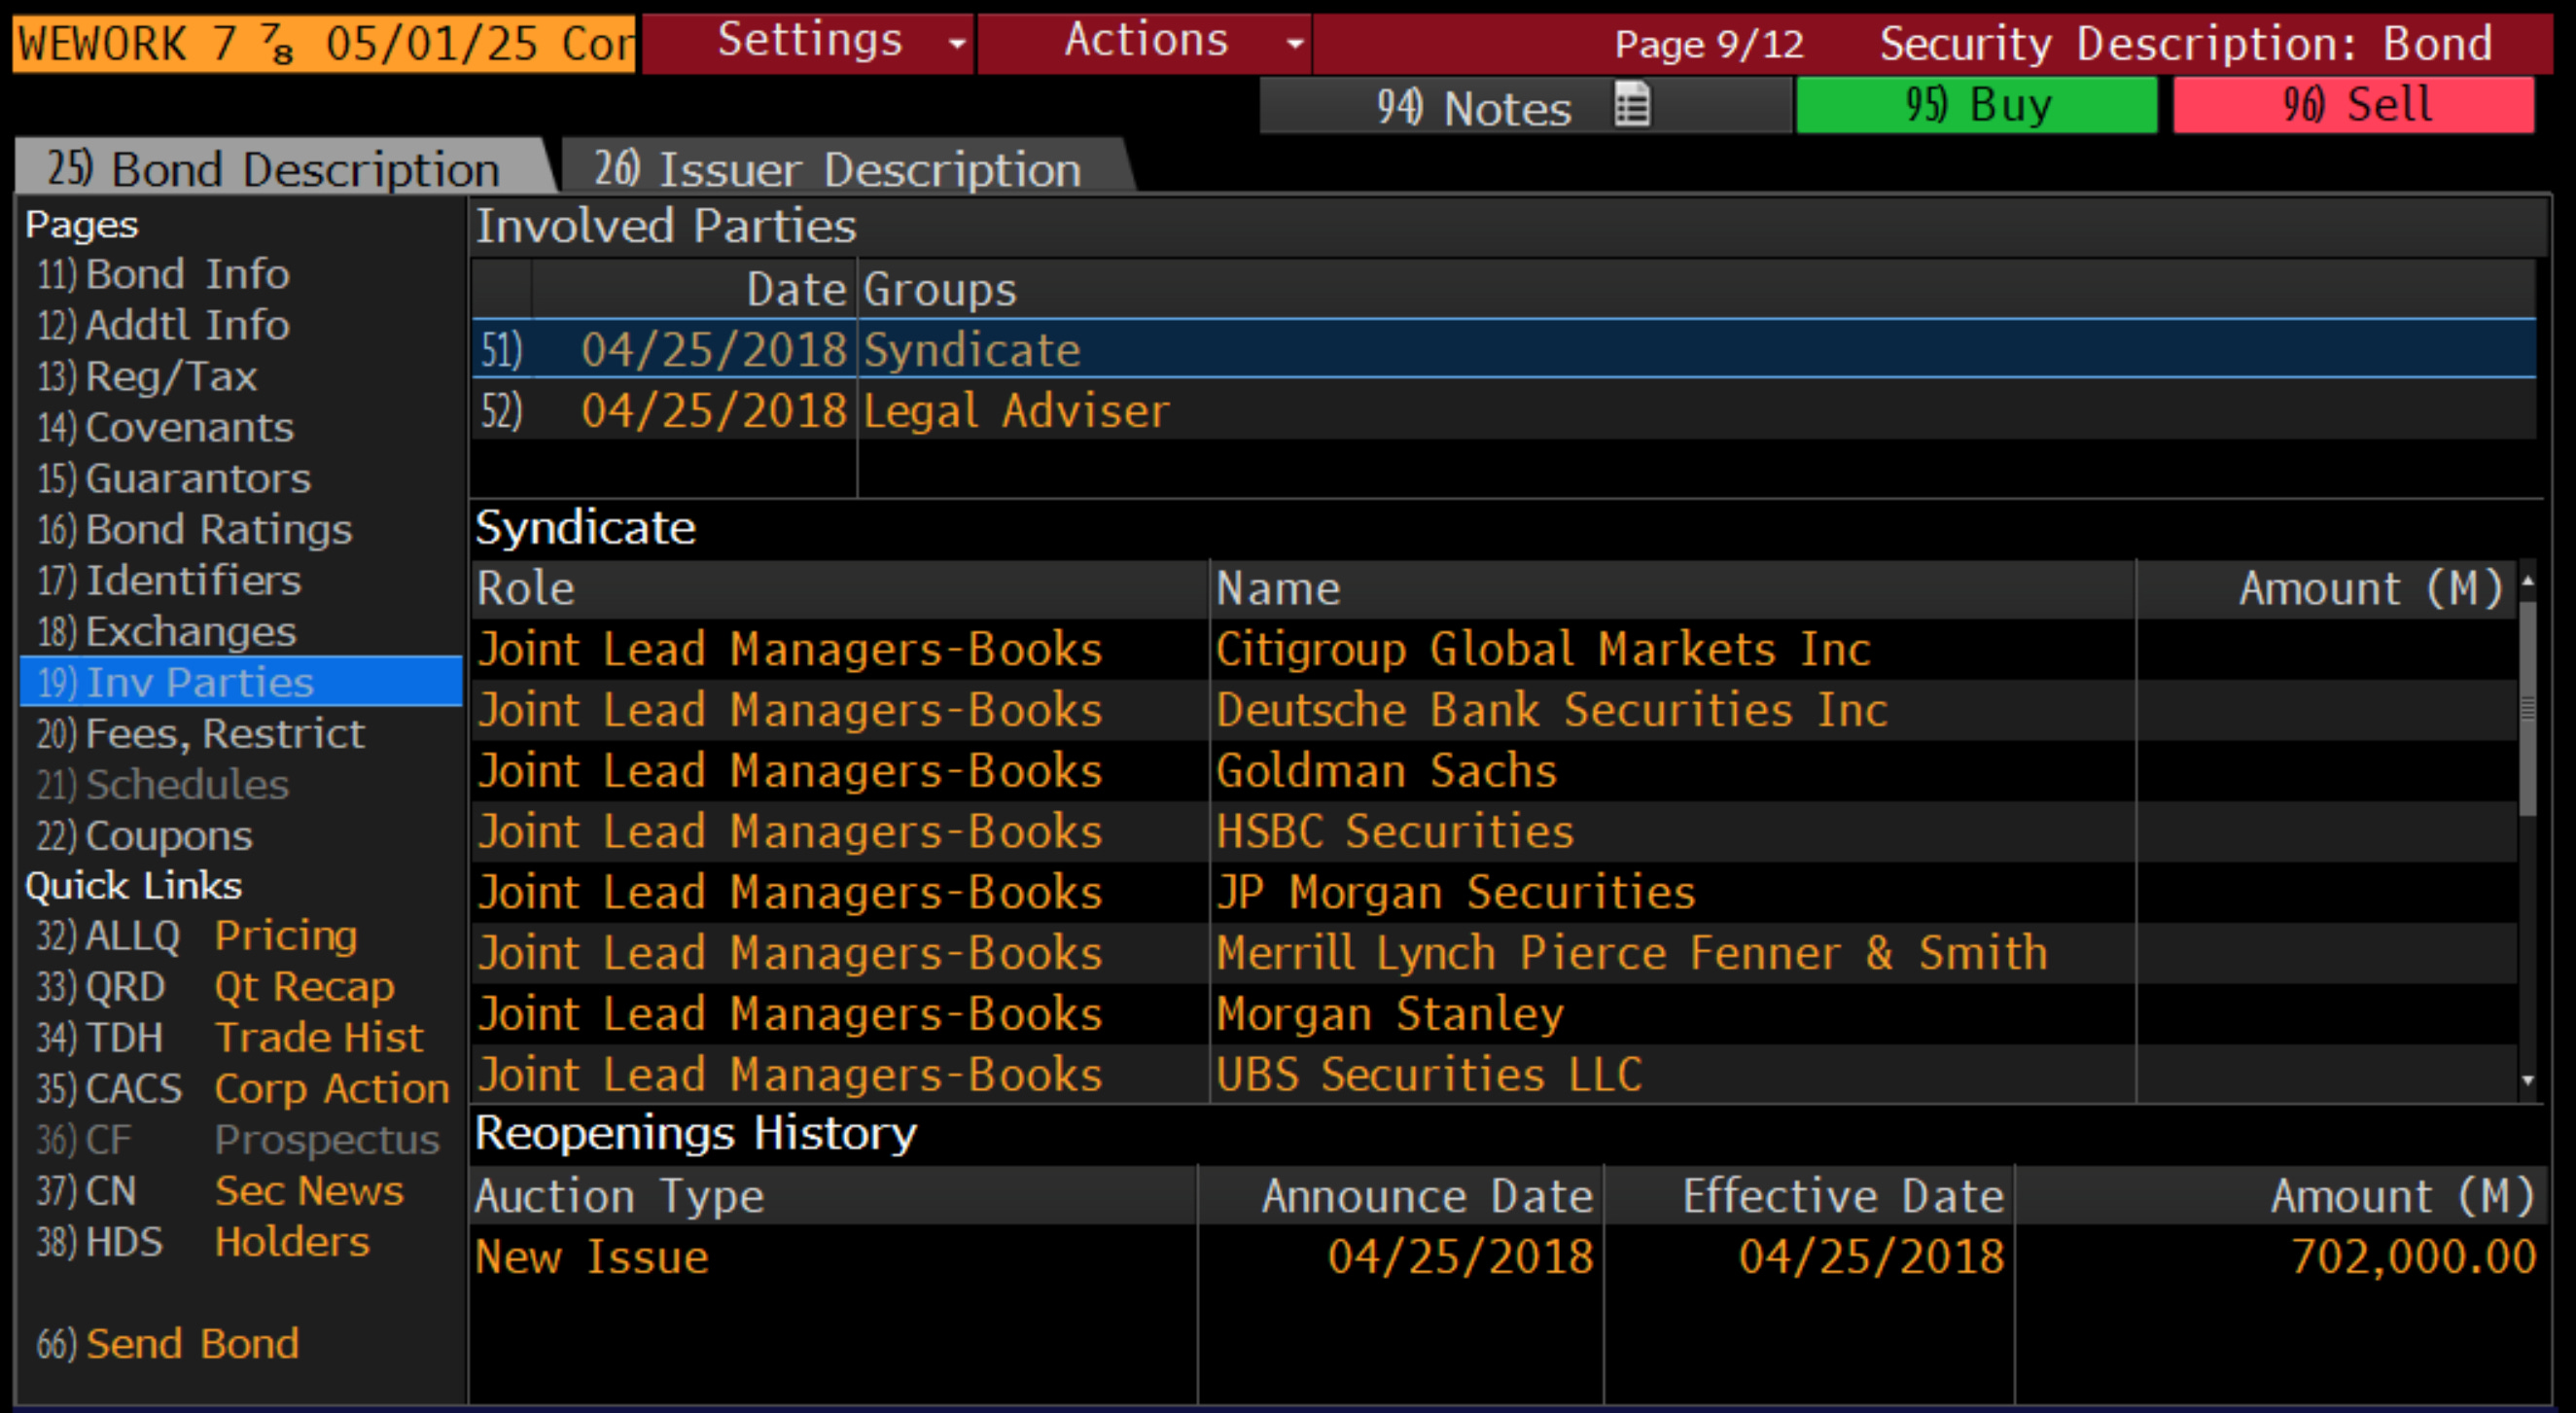
Task: Click the Groups column header
Action: coord(1697,289)
